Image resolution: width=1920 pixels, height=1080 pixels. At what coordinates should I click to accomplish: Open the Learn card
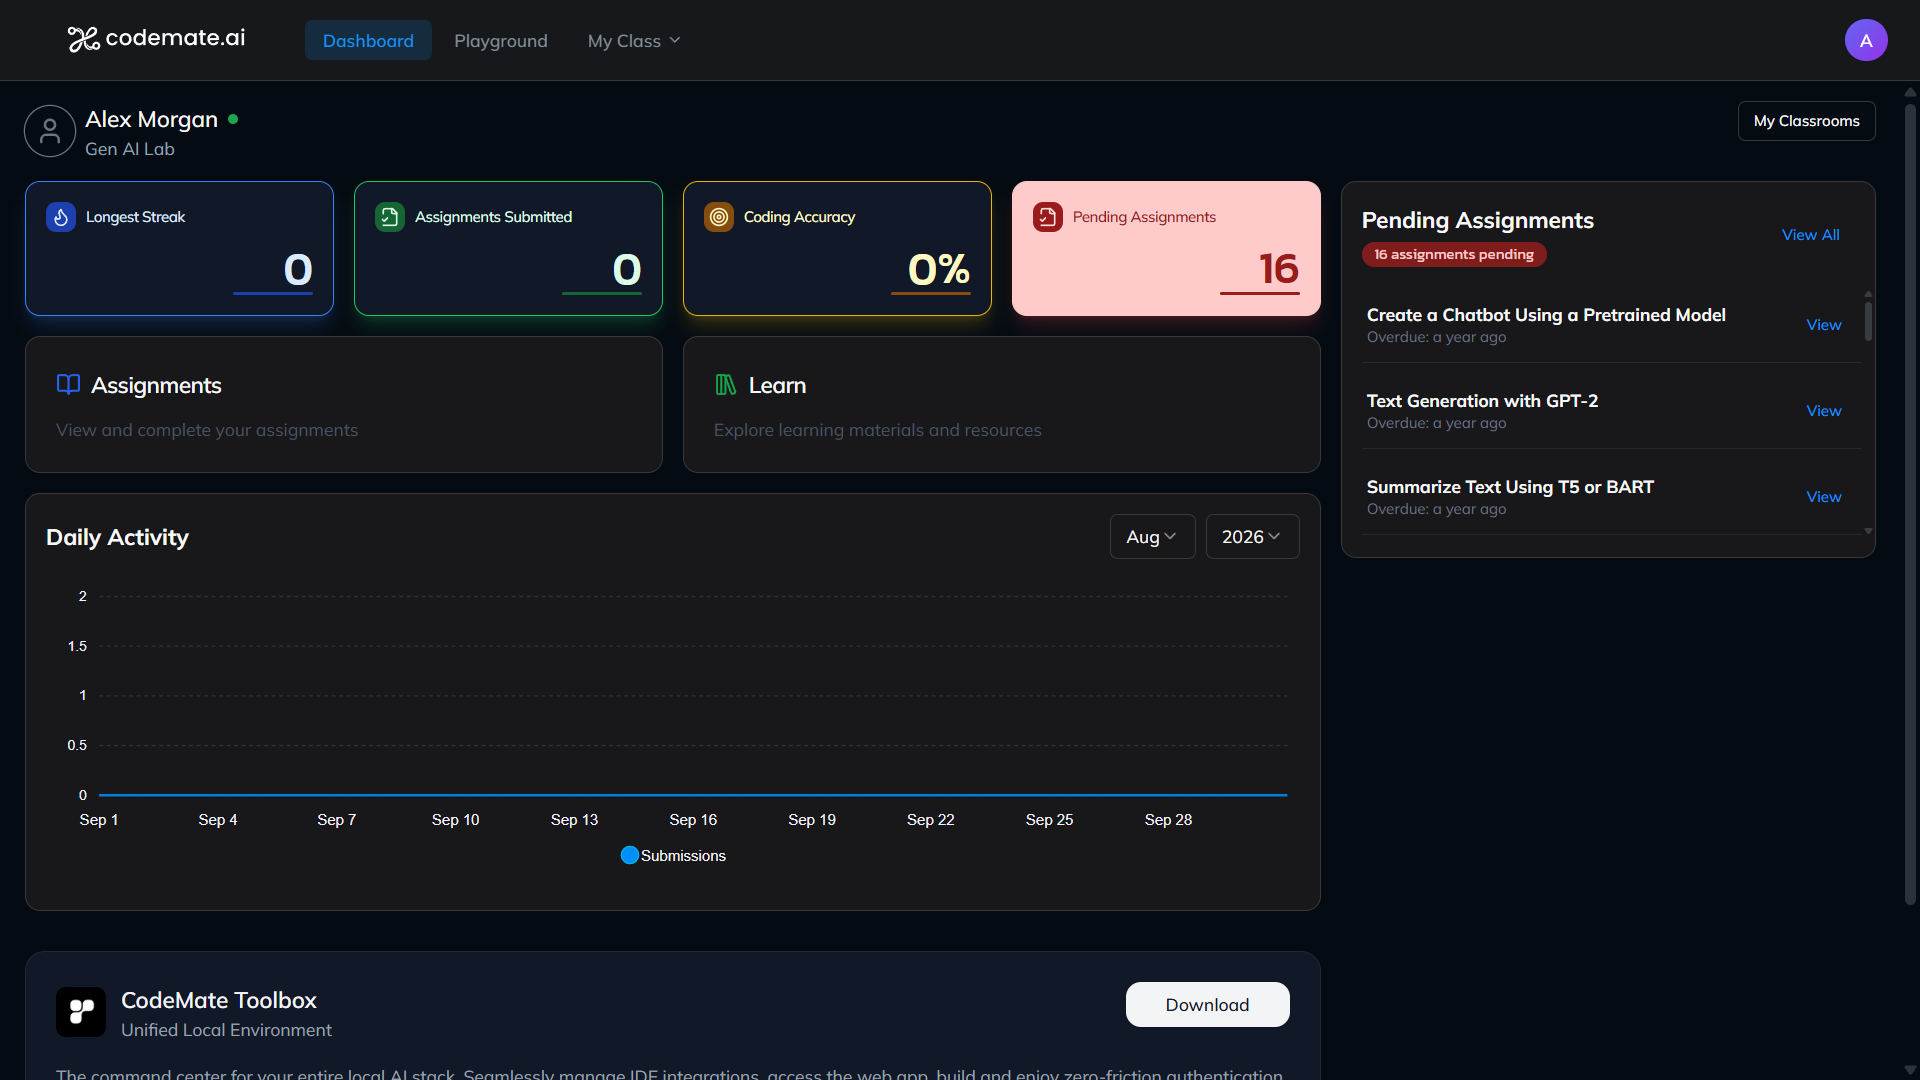coord(1001,405)
